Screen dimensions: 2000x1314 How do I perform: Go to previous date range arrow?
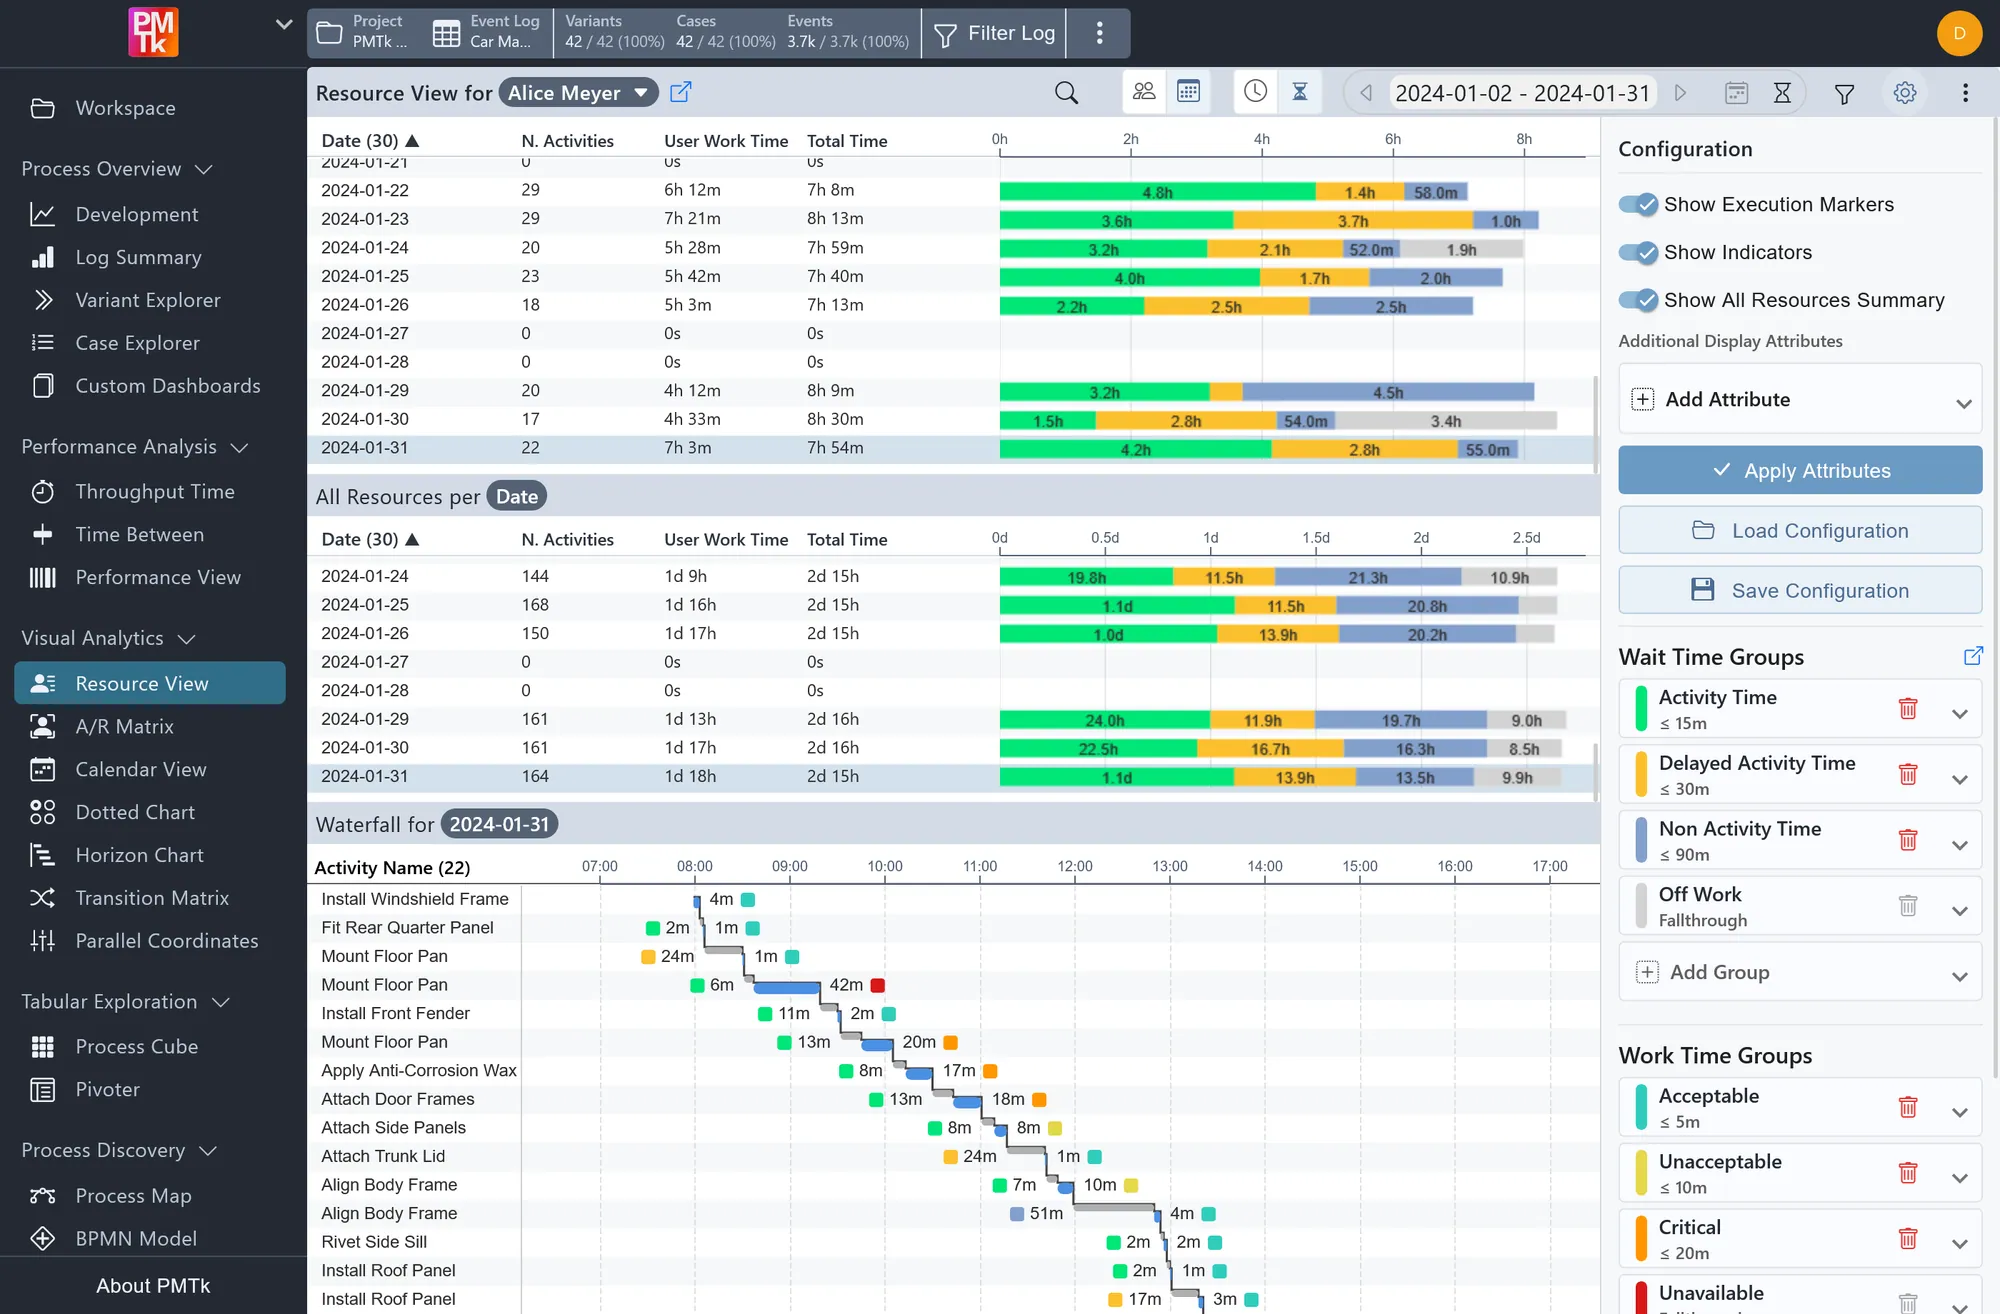(1365, 93)
